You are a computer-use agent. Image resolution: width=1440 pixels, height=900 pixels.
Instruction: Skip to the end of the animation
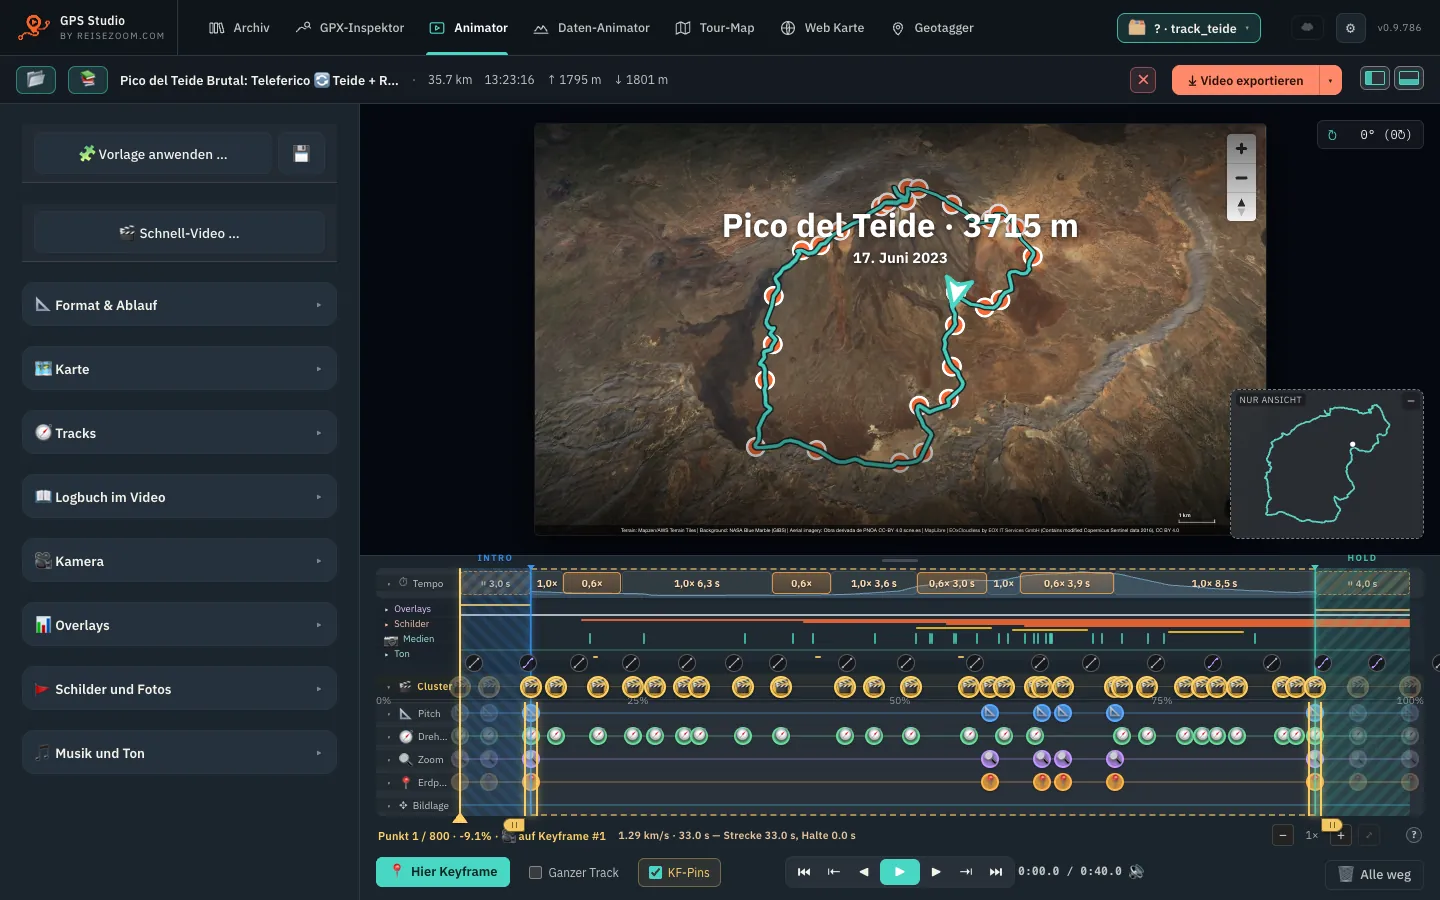point(996,872)
